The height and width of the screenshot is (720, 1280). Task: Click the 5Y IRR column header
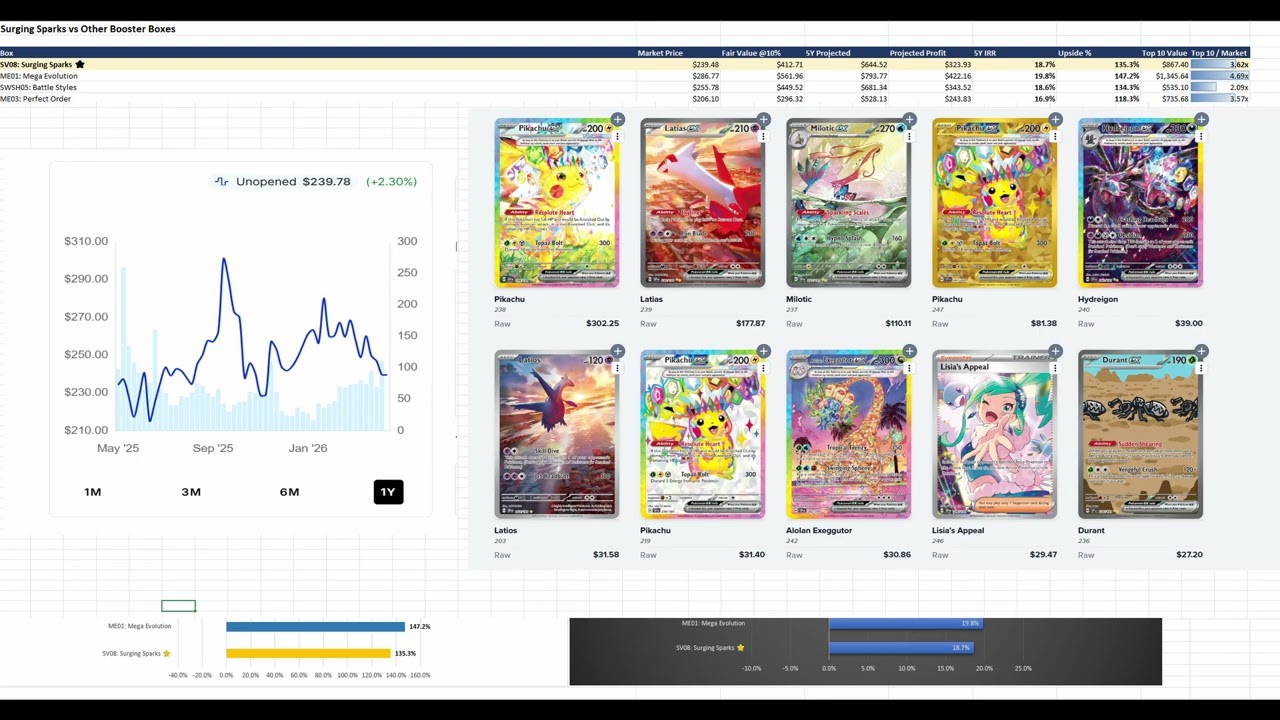pyautogui.click(x=987, y=53)
